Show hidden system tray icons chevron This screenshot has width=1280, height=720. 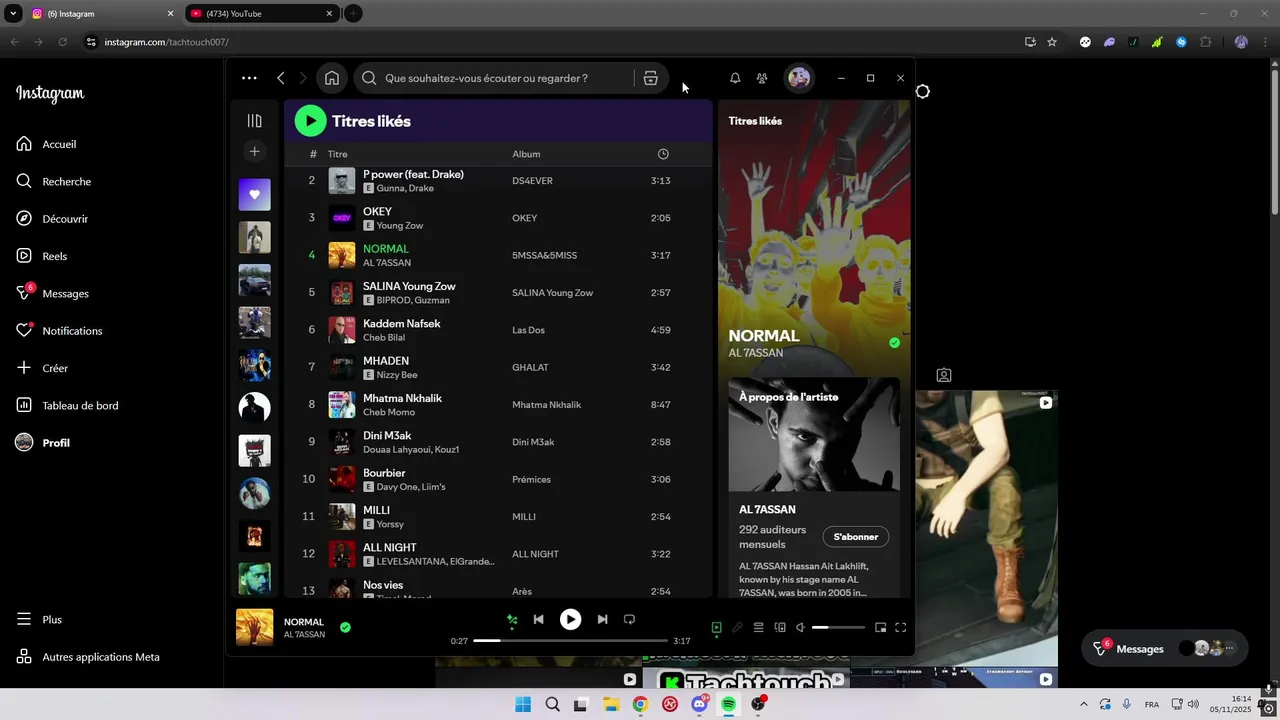(x=1083, y=704)
